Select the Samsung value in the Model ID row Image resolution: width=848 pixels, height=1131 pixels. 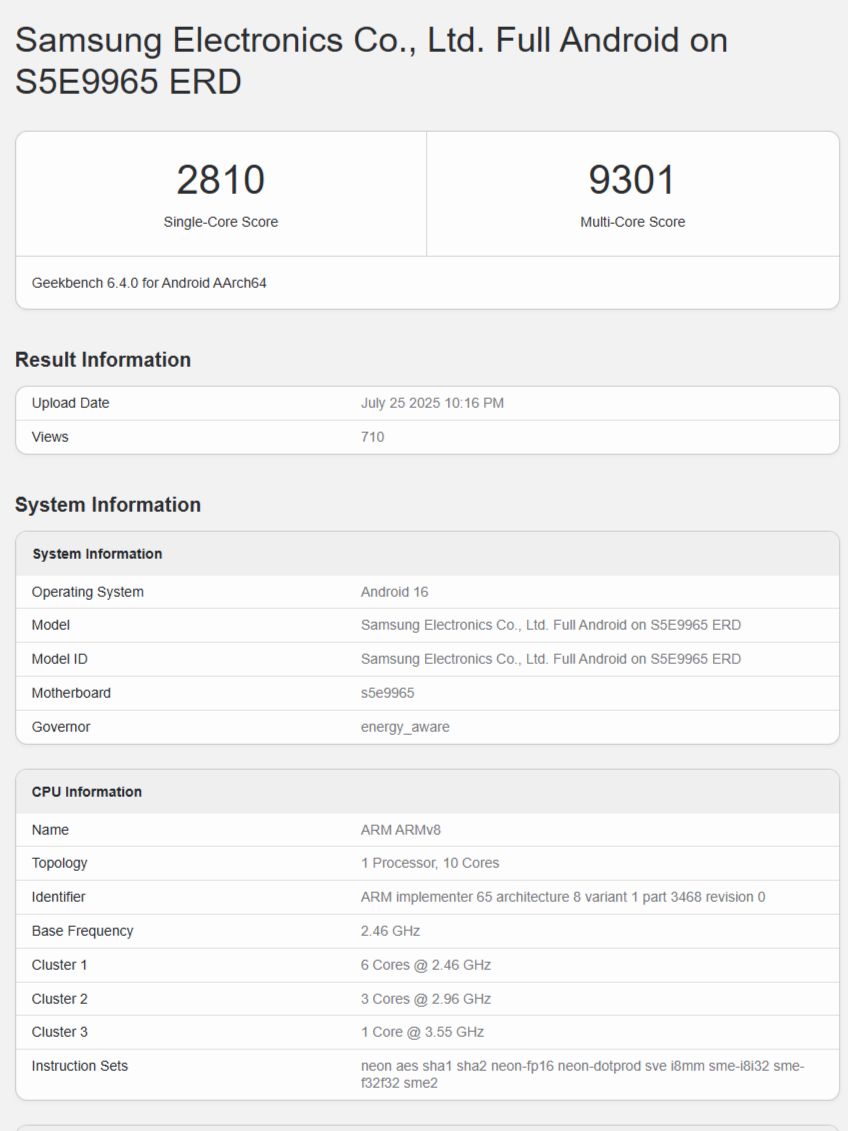coord(551,659)
